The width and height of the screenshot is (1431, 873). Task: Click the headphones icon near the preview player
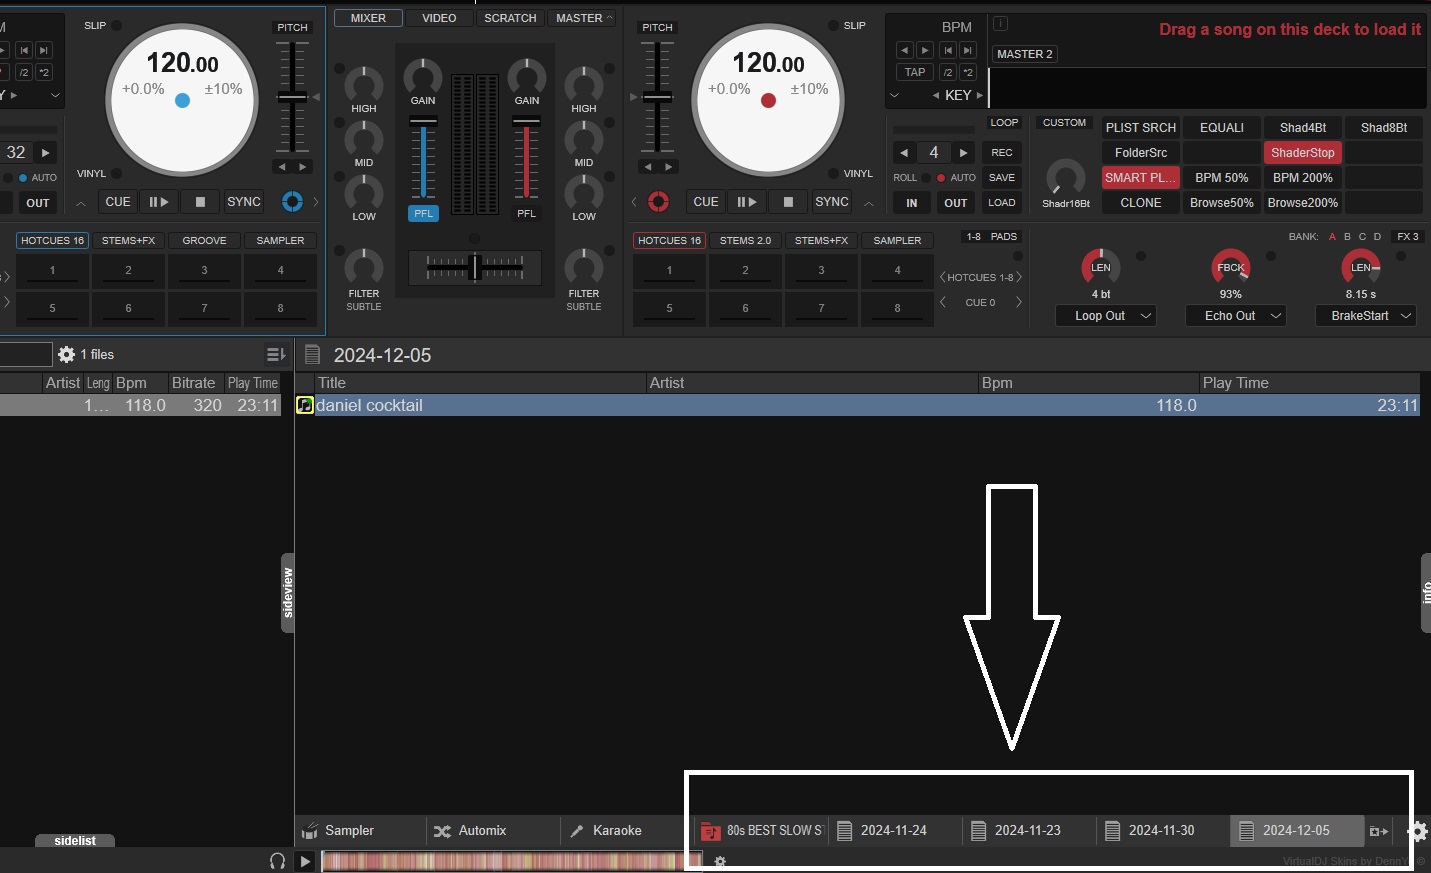click(x=277, y=861)
